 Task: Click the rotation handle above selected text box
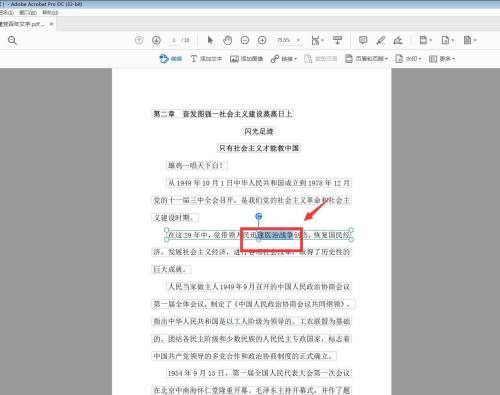coord(259,216)
